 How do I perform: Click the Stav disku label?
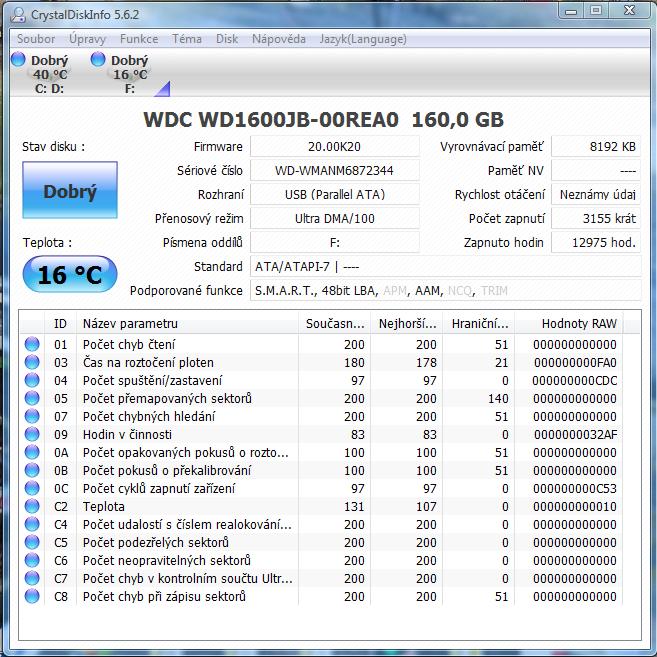[54, 147]
